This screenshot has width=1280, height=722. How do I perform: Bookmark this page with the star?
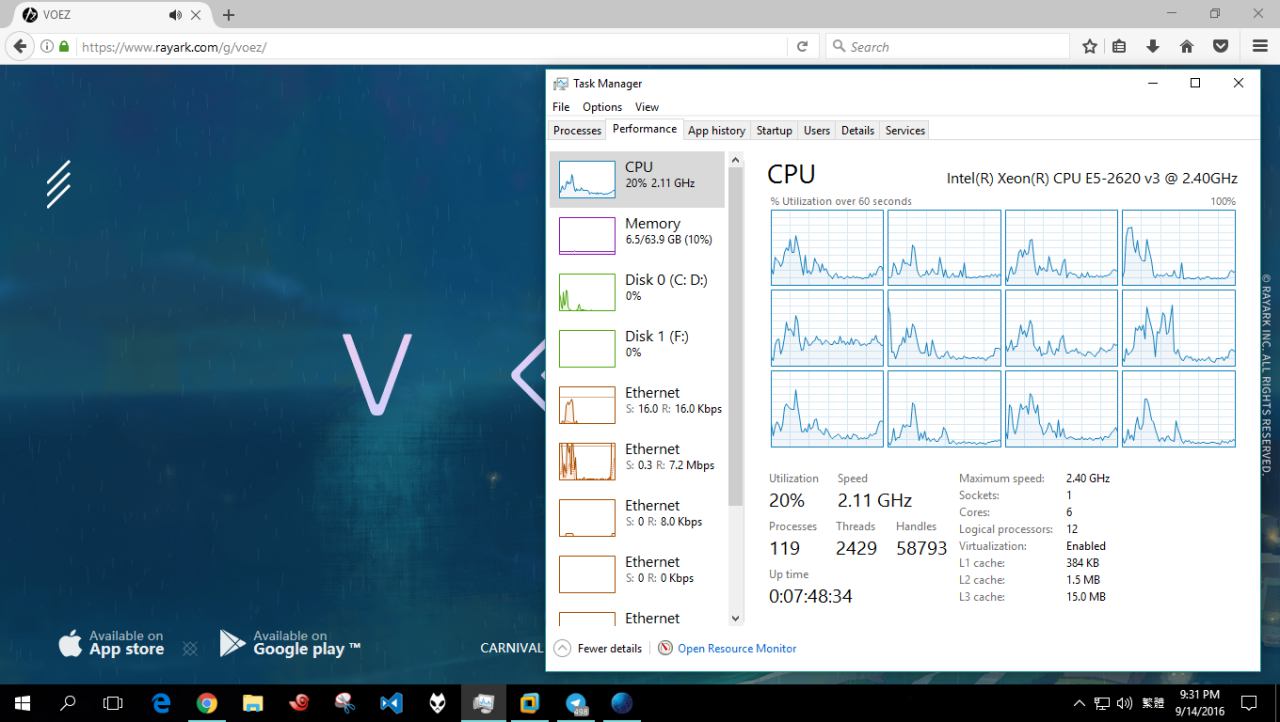pyautogui.click(x=1090, y=46)
